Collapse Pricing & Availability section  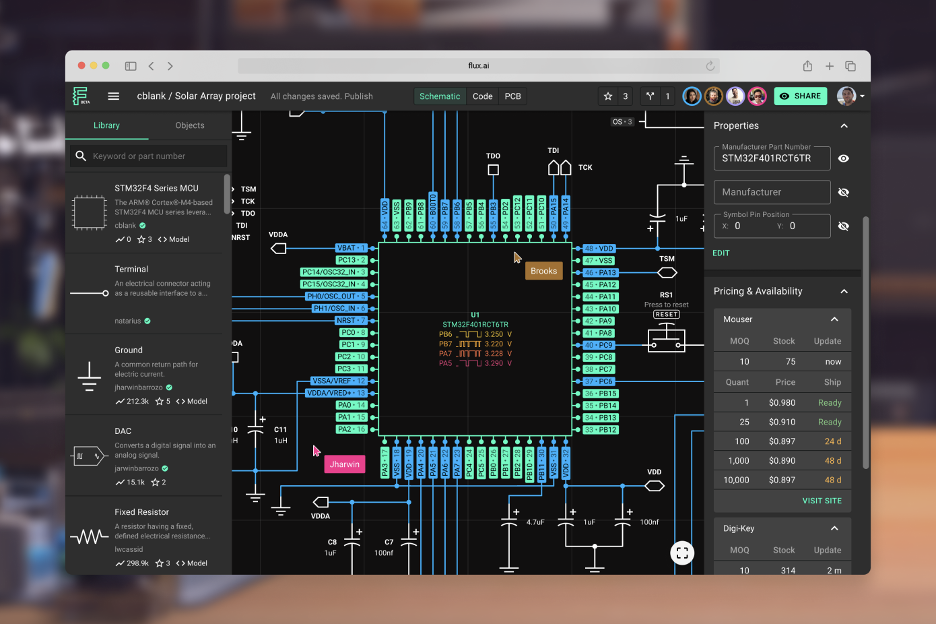click(843, 292)
